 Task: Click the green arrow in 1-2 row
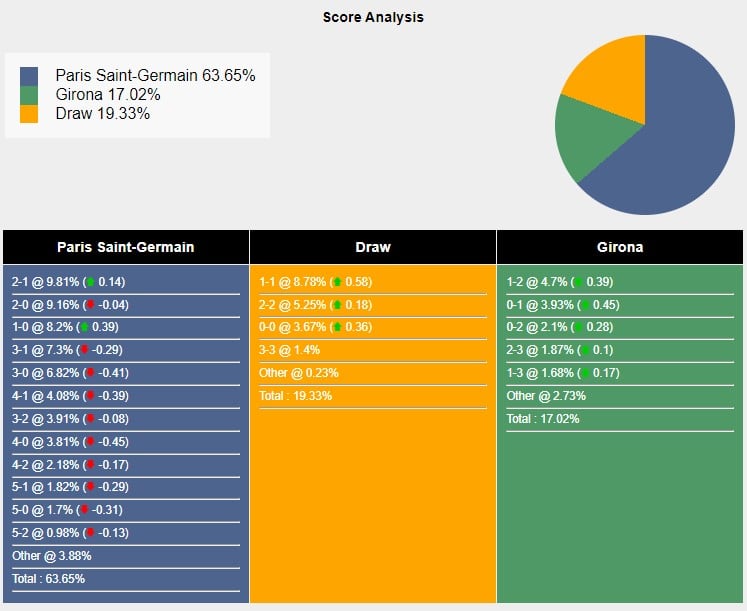(578, 282)
